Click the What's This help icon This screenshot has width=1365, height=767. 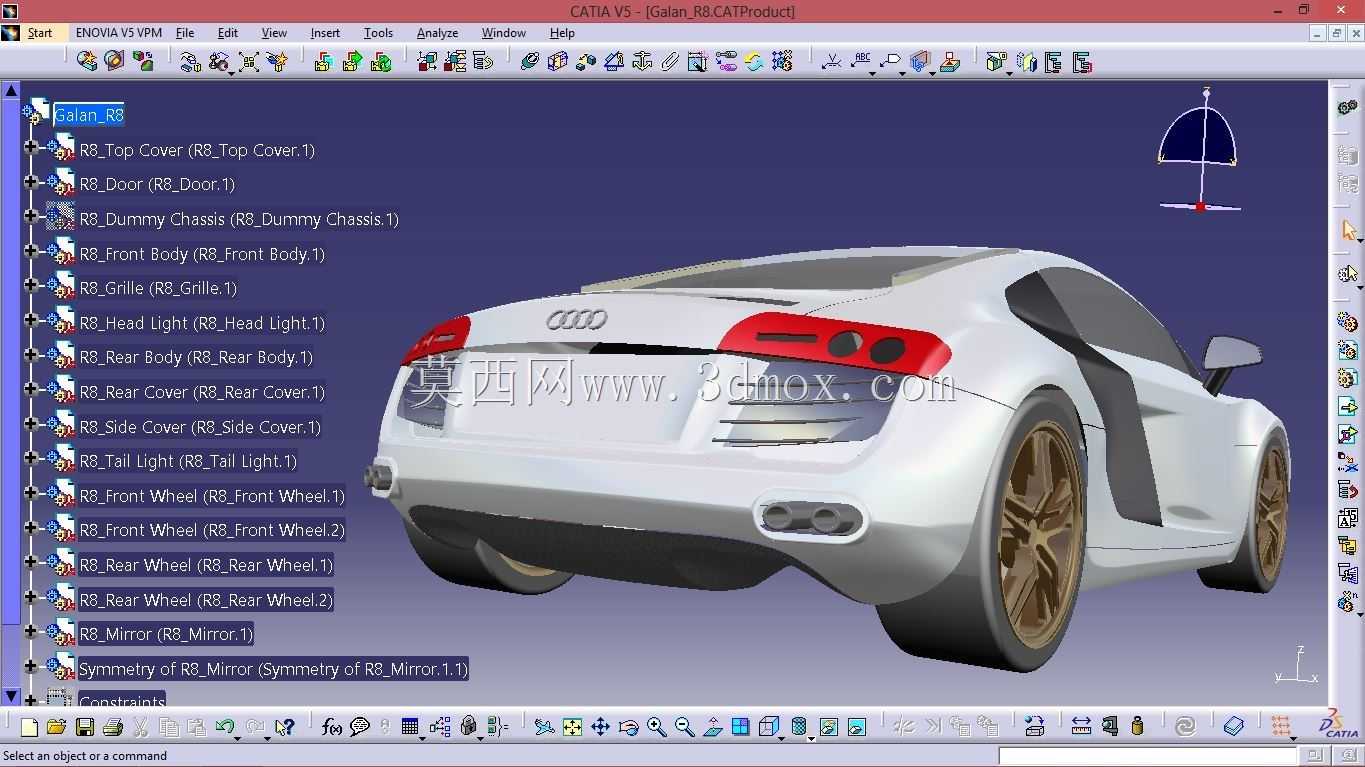(285, 727)
